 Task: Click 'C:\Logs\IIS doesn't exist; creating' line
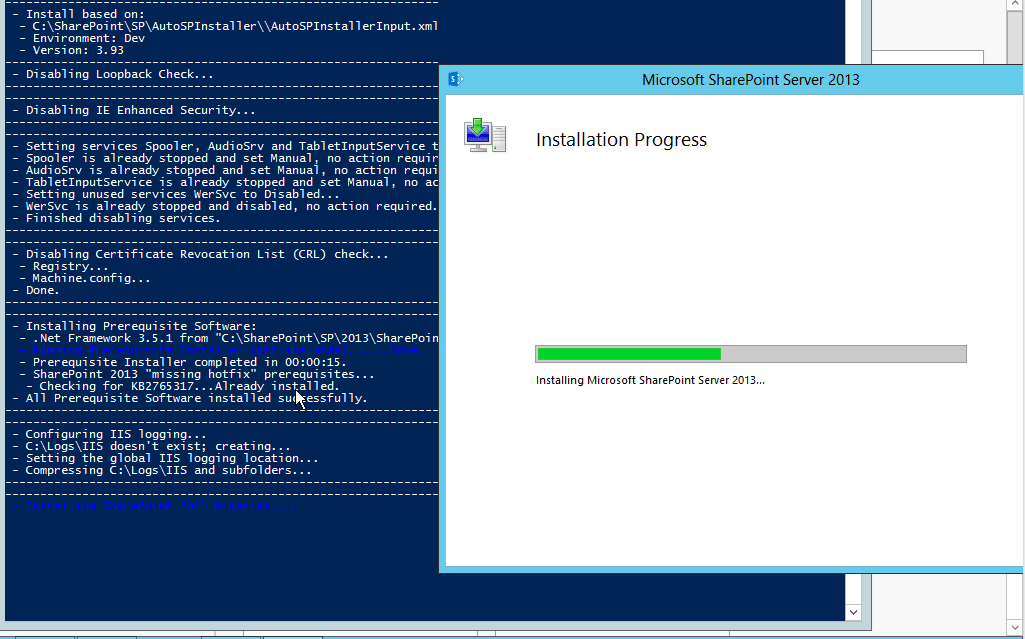[x=152, y=446]
